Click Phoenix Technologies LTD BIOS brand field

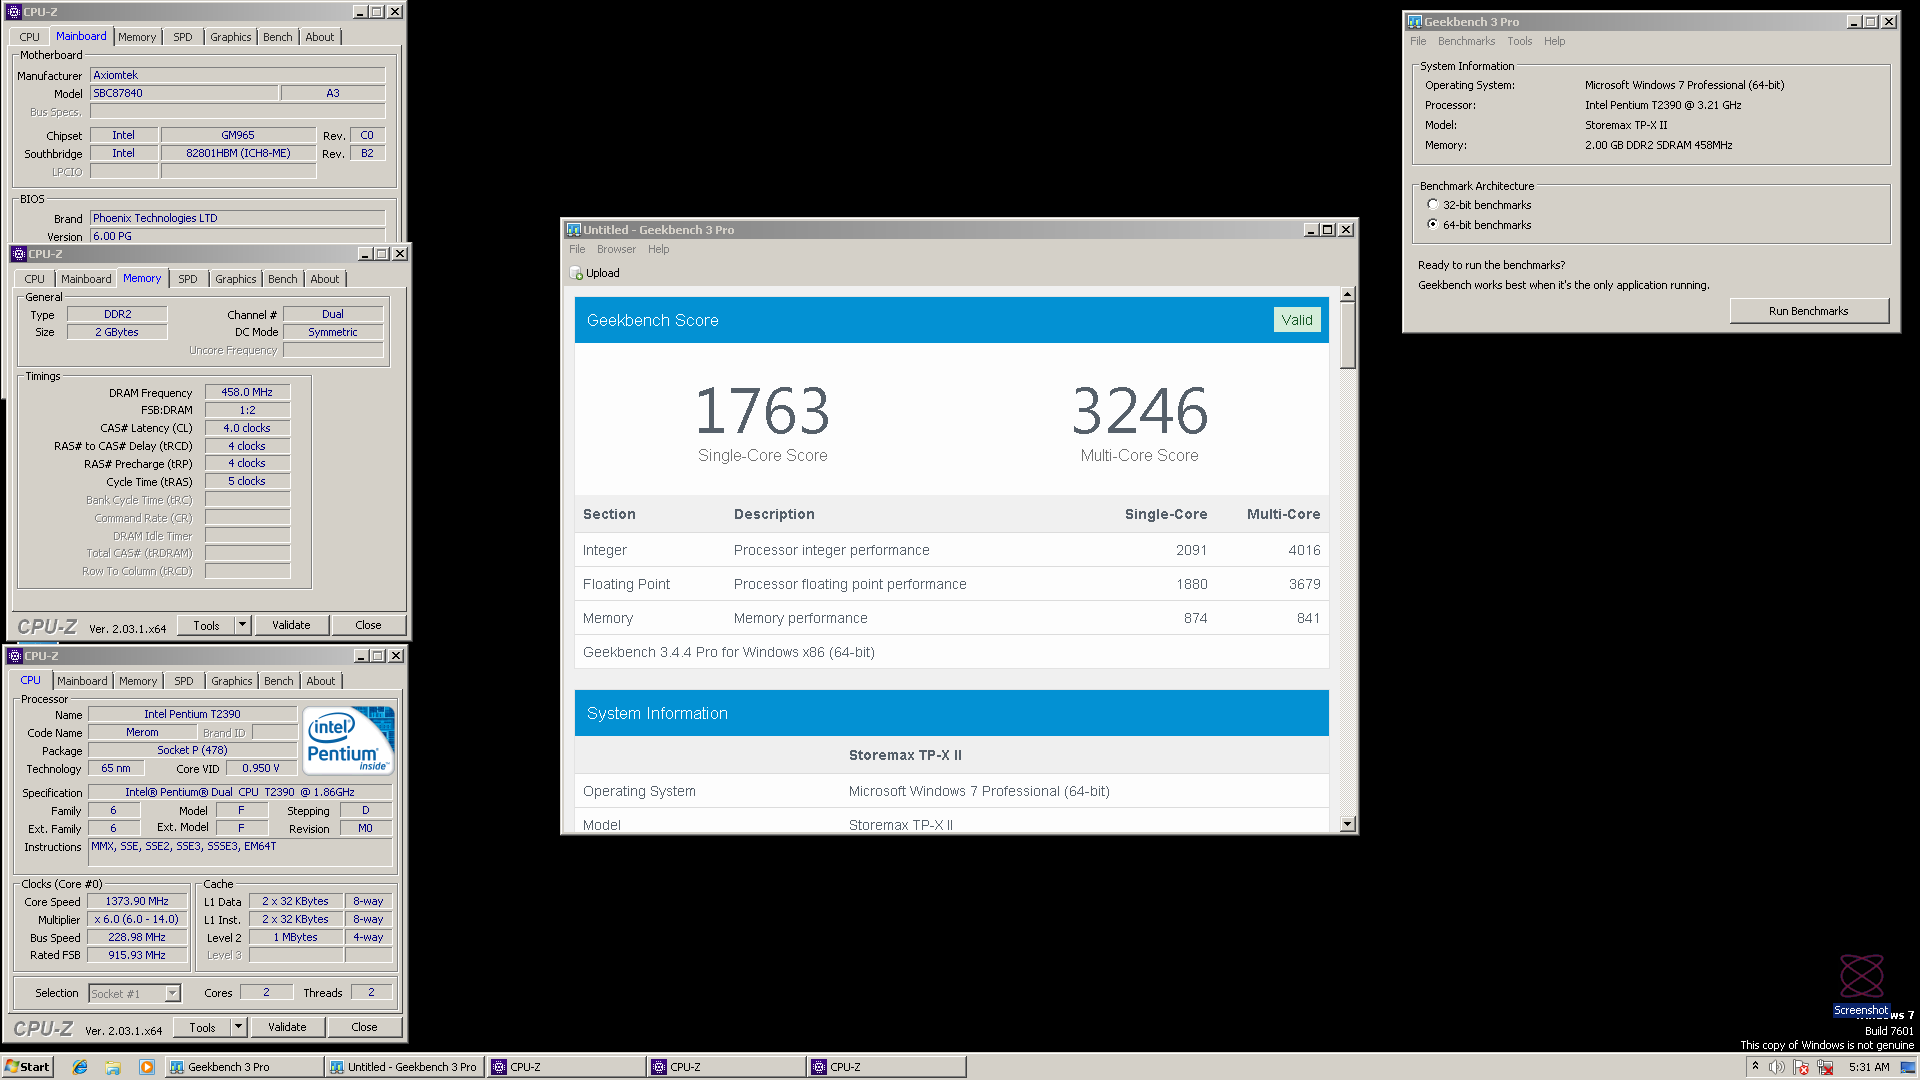(x=238, y=218)
